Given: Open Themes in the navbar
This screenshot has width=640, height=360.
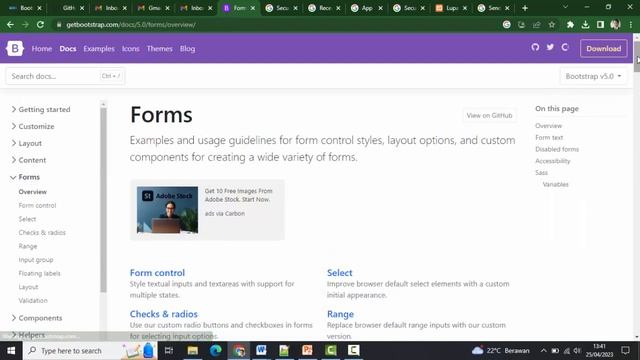Looking at the screenshot, I should point(160,49).
